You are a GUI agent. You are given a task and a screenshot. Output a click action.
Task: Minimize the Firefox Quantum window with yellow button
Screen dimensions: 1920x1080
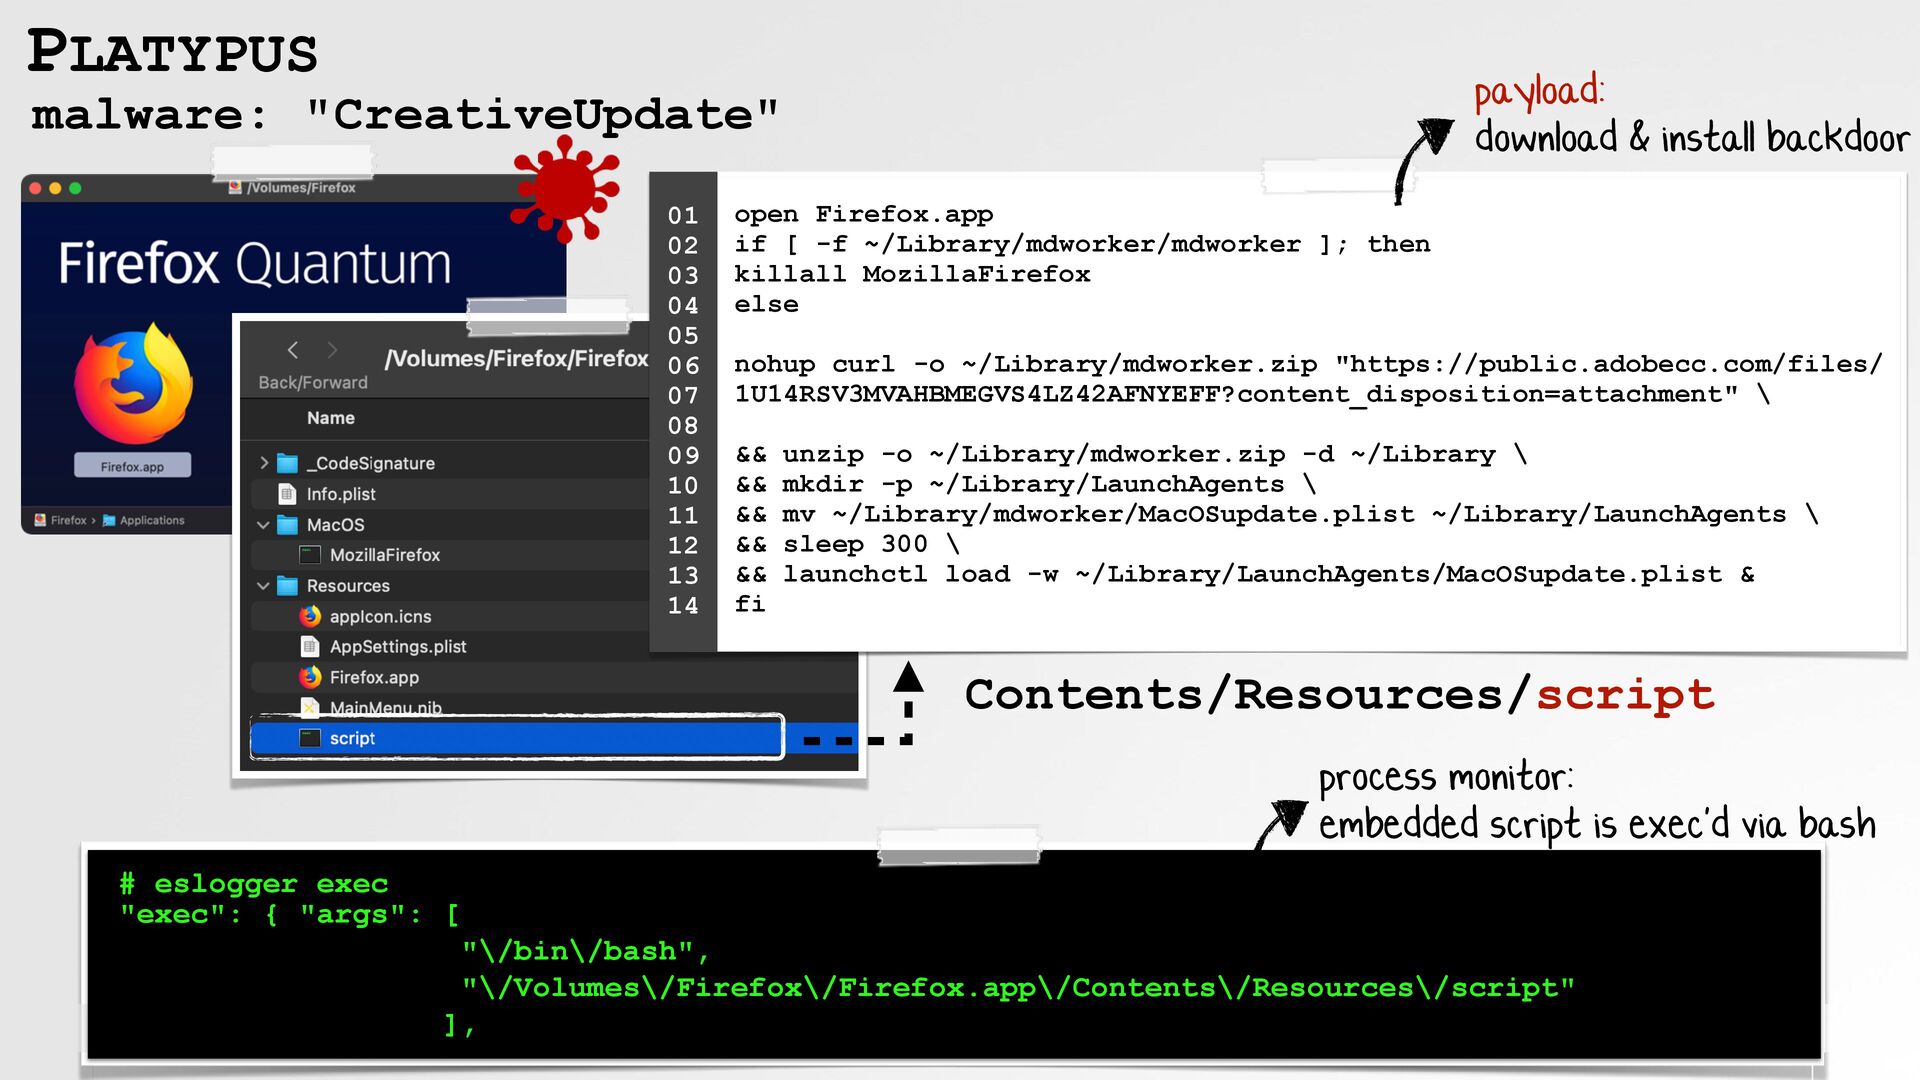[x=55, y=188]
